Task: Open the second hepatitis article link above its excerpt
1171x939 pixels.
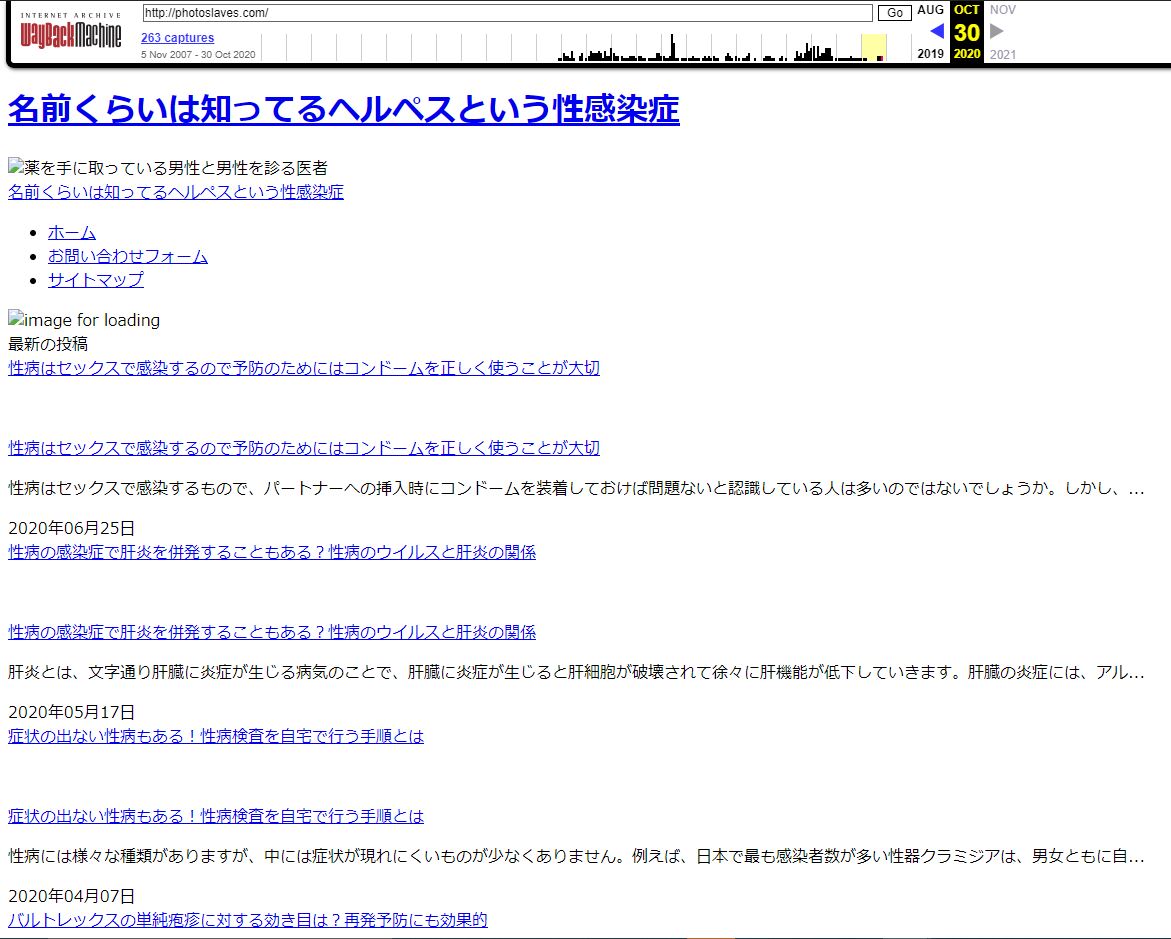Action: 272,632
